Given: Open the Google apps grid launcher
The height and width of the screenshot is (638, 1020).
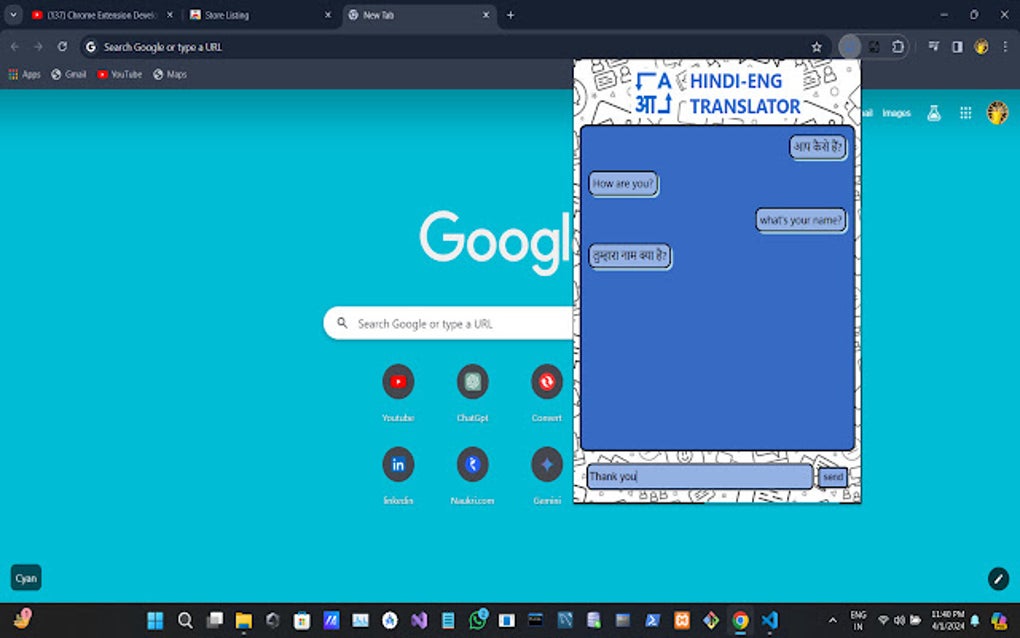Looking at the screenshot, I should tap(965, 113).
